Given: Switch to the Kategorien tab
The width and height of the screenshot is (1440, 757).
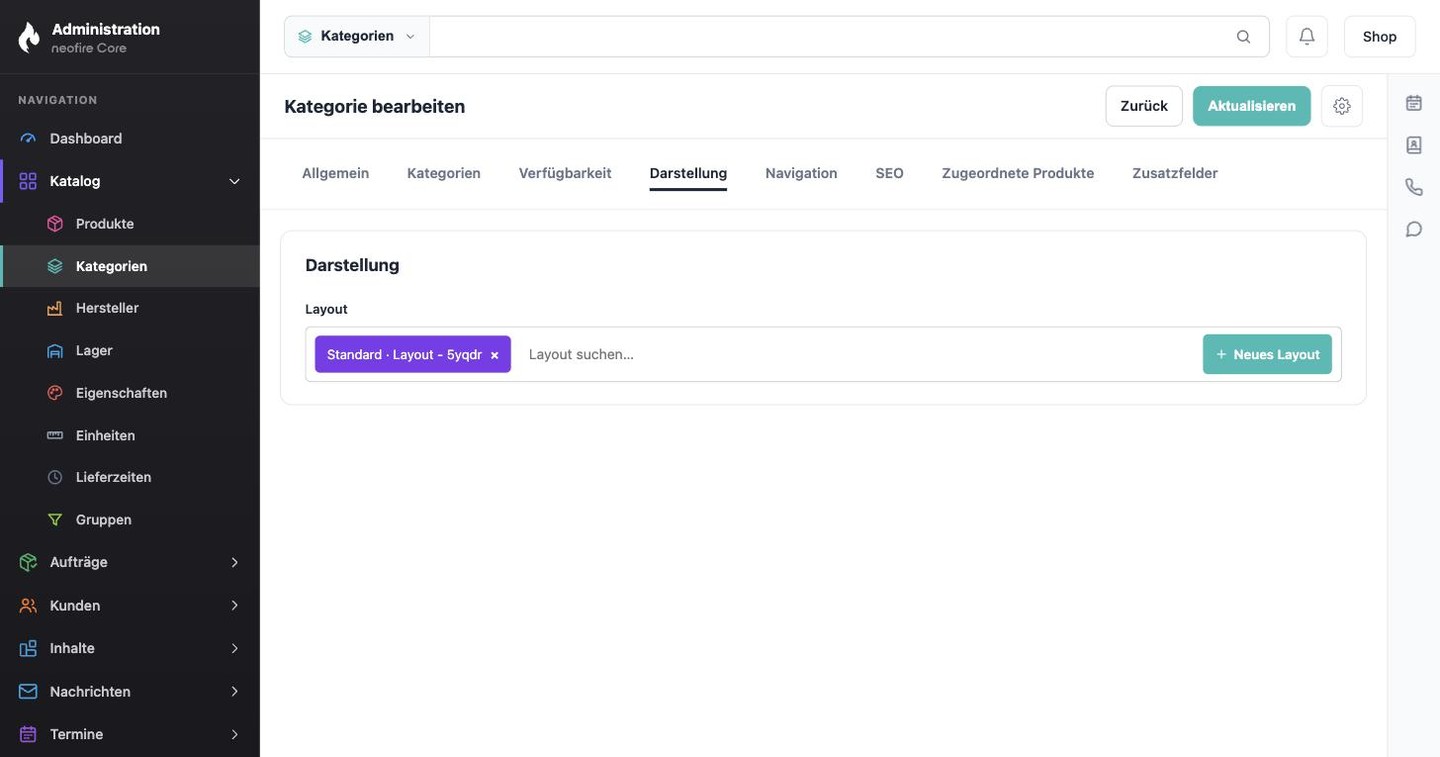Looking at the screenshot, I should click(x=444, y=173).
